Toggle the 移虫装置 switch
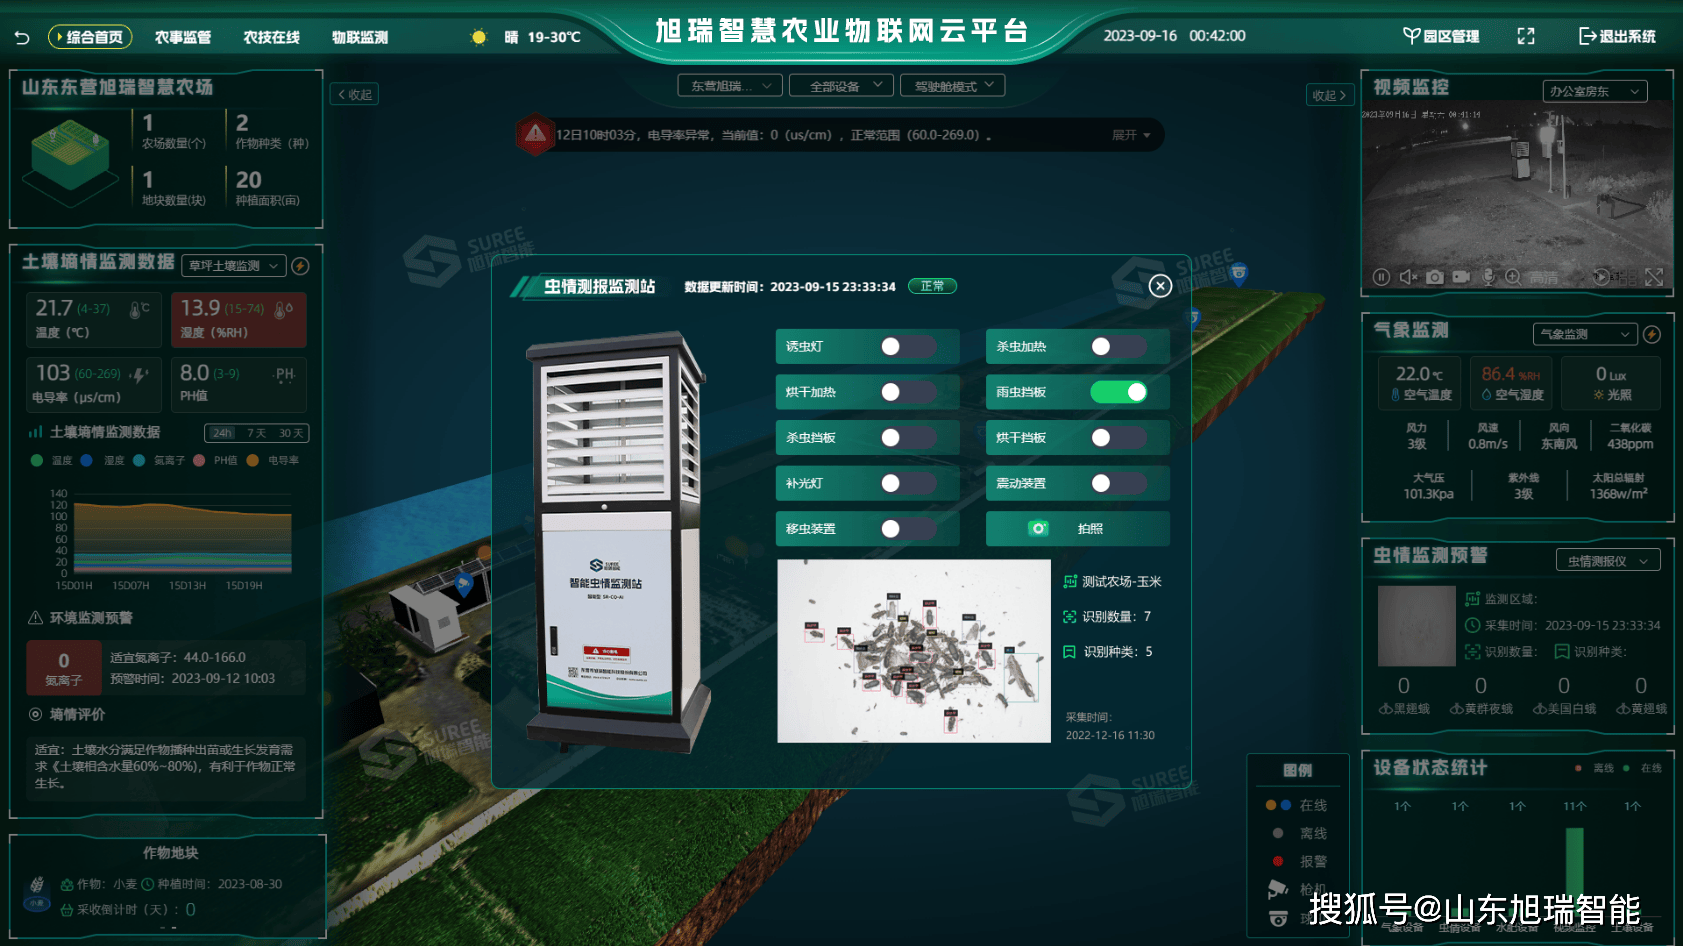 click(908, 528)
